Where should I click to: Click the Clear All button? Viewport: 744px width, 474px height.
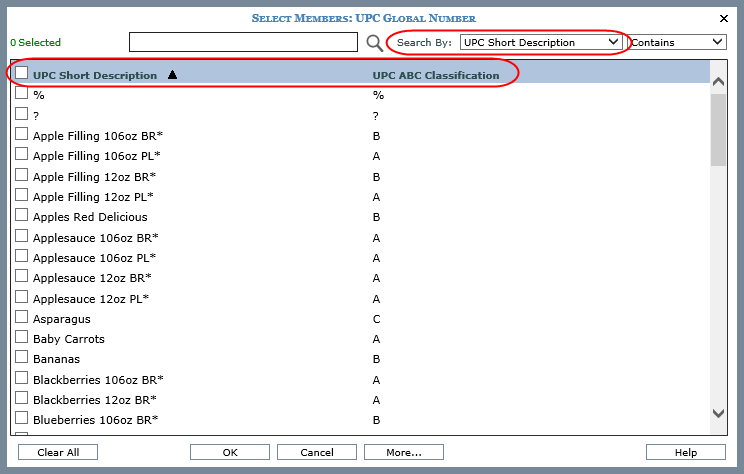pyautogui.click(x=58, y=452)
